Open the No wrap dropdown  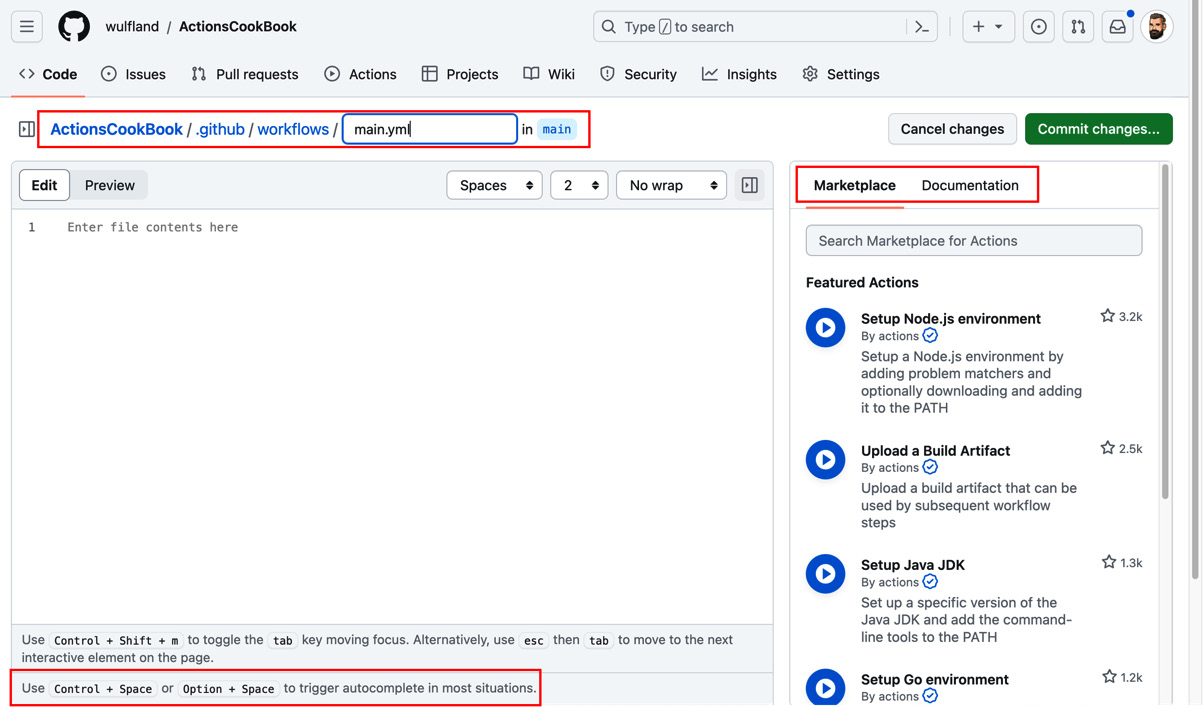[x=671, y=185]
